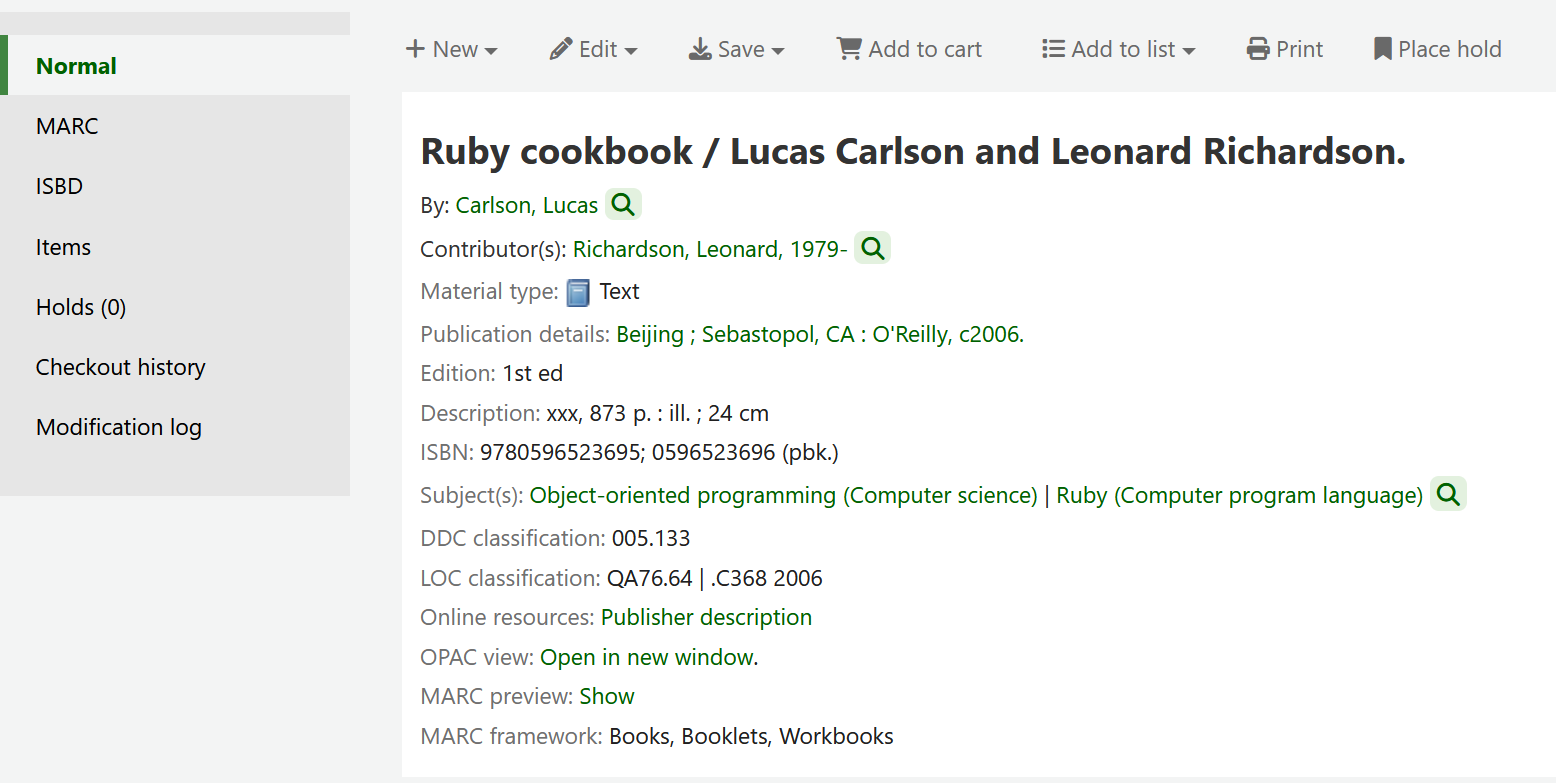Viewport: 1556px width, 783px height.
Task: Open the Add to list dropdown
Action: [1118, 48]
